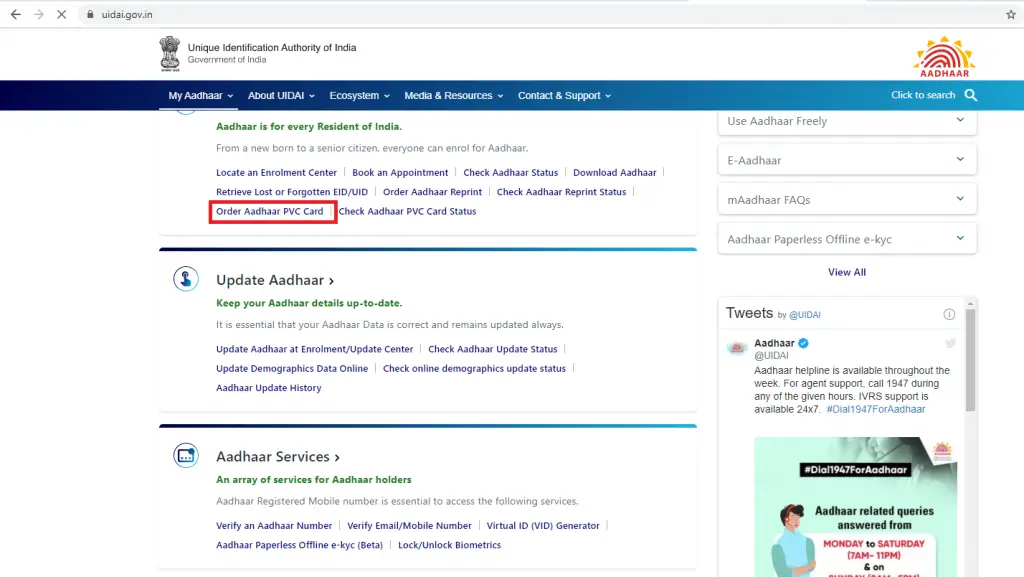The width and height of the screenshot is (1024, 577).
Task: Open Aadhaar Paperless Offline e-kyc (Beta)
Action: tap(300, 545)
